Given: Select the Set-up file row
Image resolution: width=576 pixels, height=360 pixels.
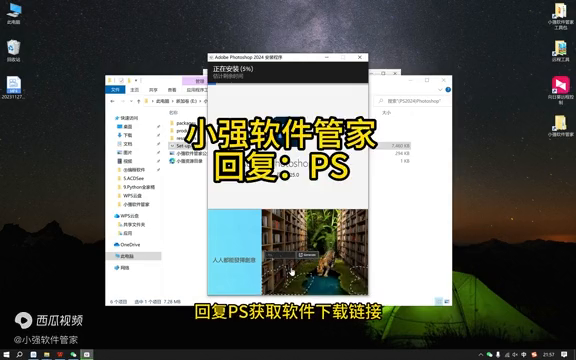Looking at the screenshot, I should coord(290,146).
